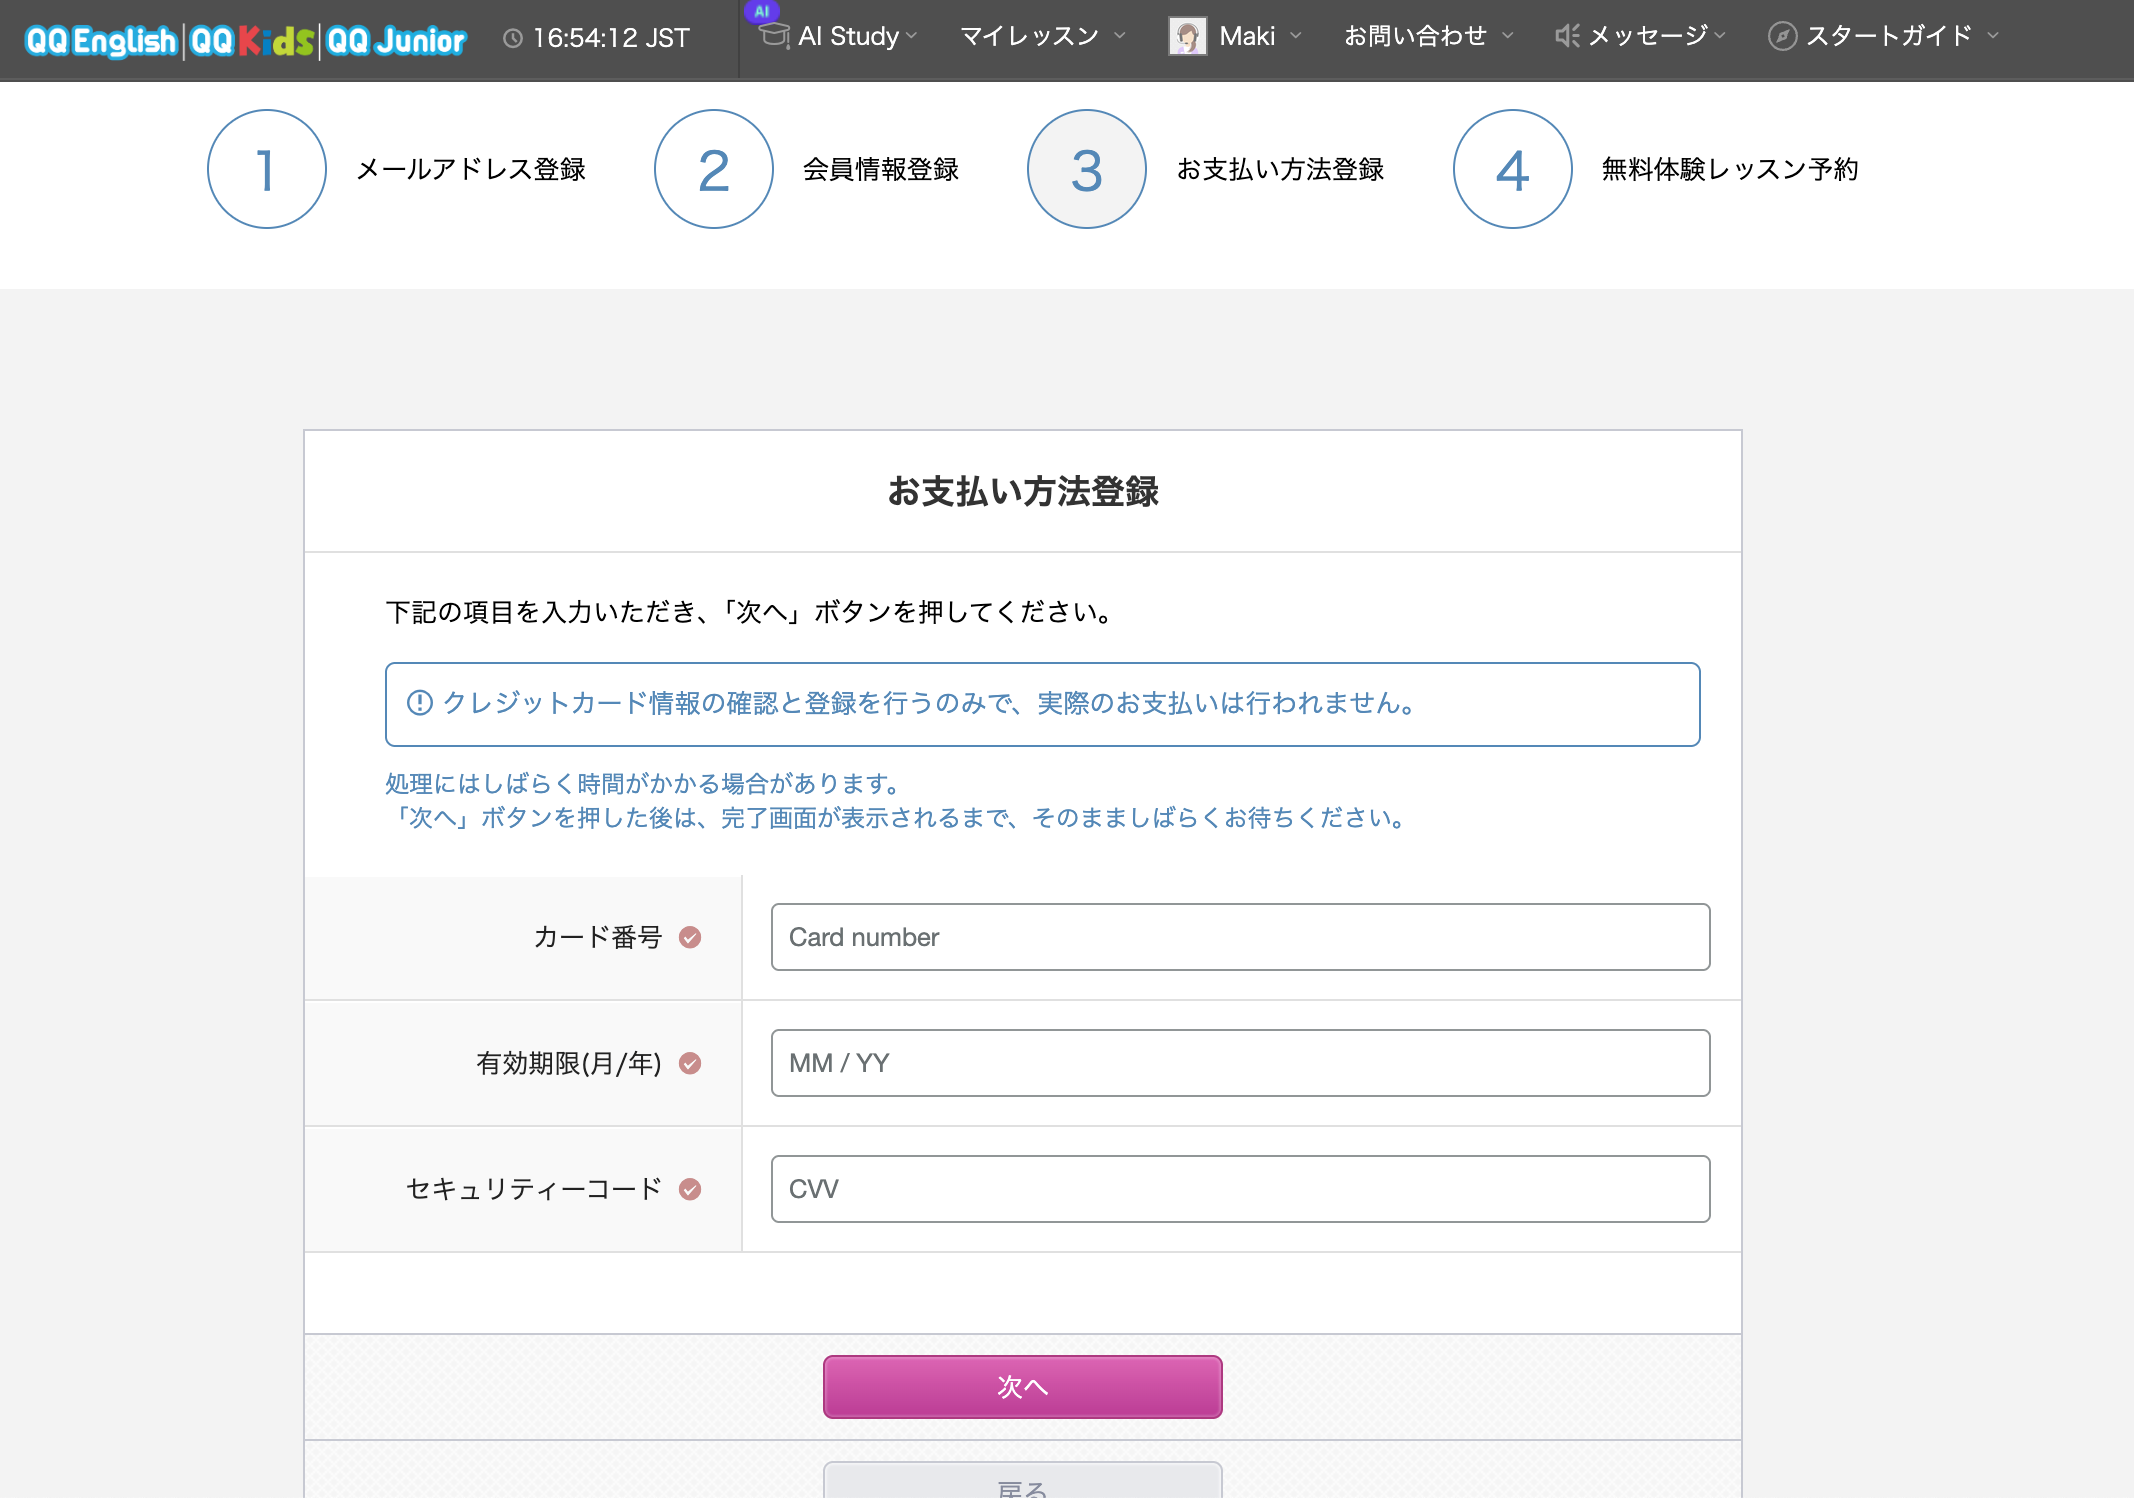The height and width of the screenshot is (1498, 2134).
Task: Click the AI Study graduation cap icon
Action: tap(775, 36)
